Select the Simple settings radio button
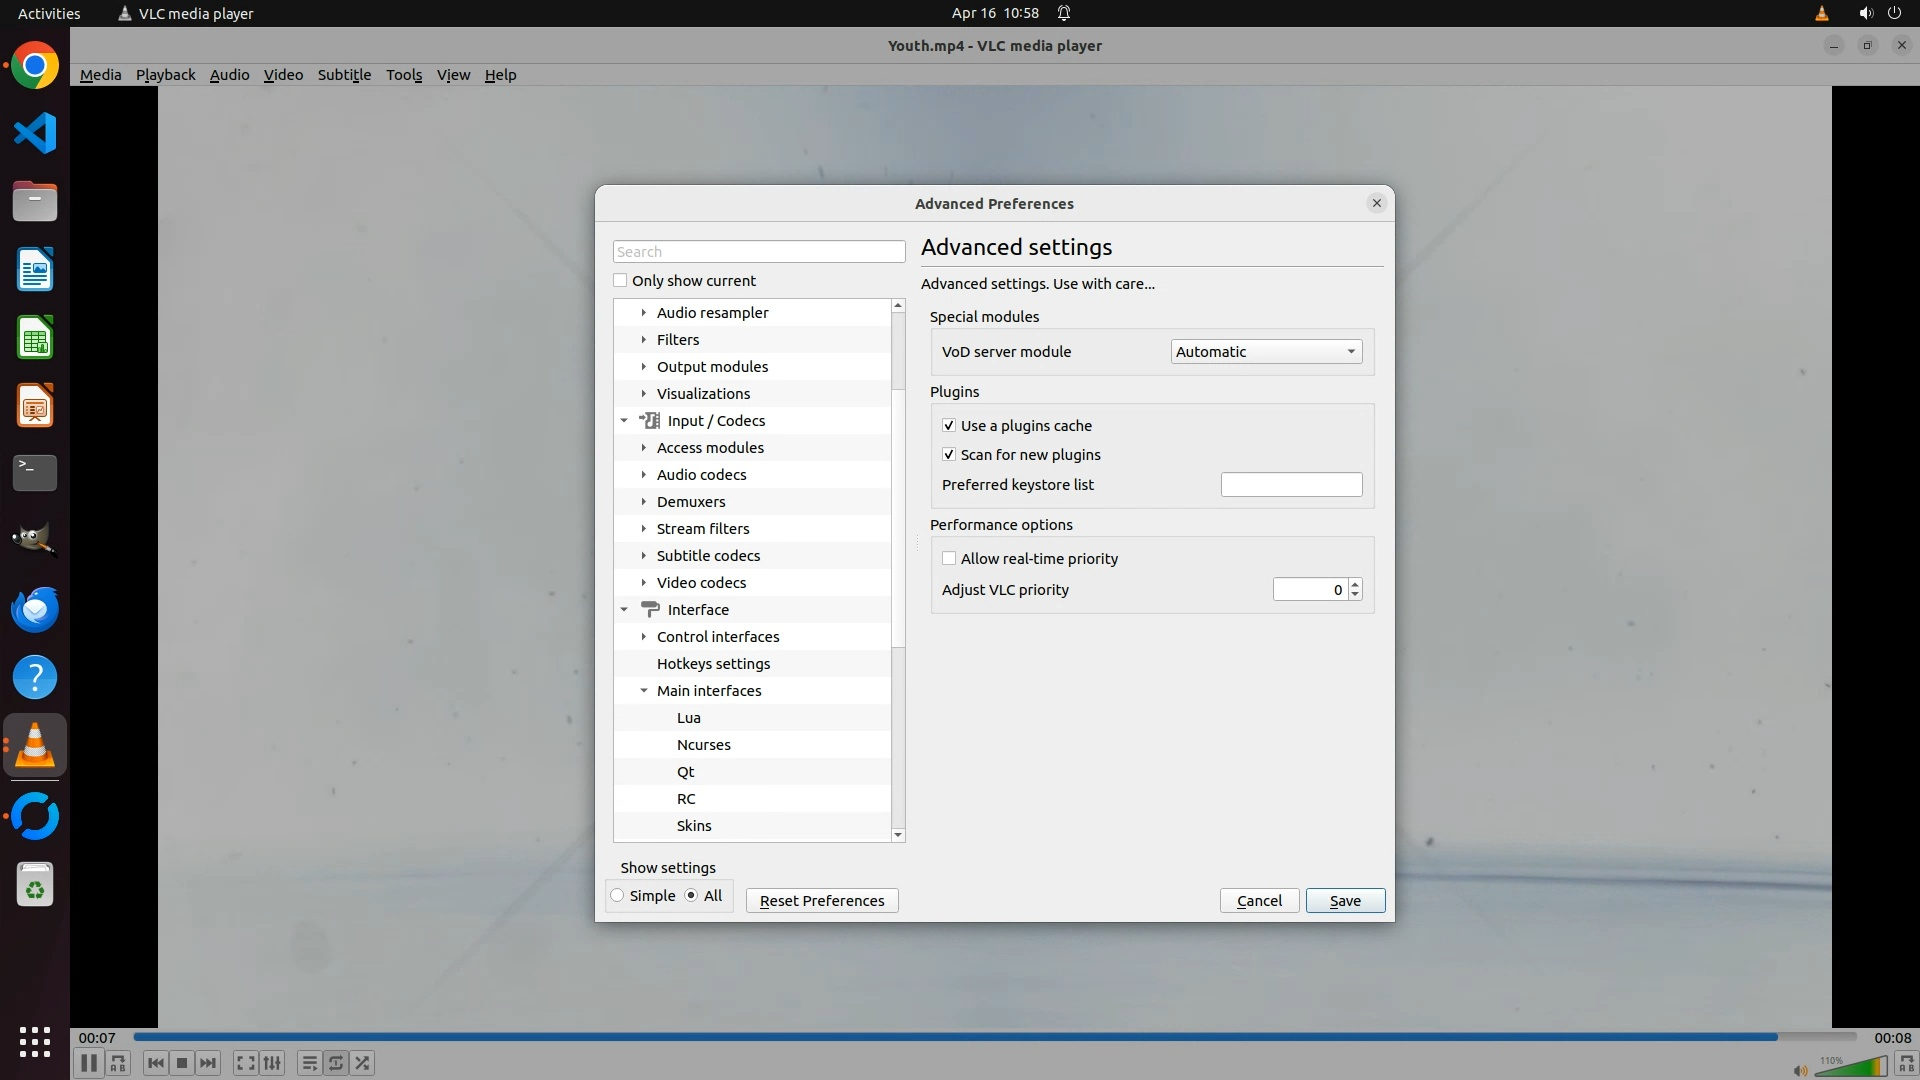 pos(618,896)
